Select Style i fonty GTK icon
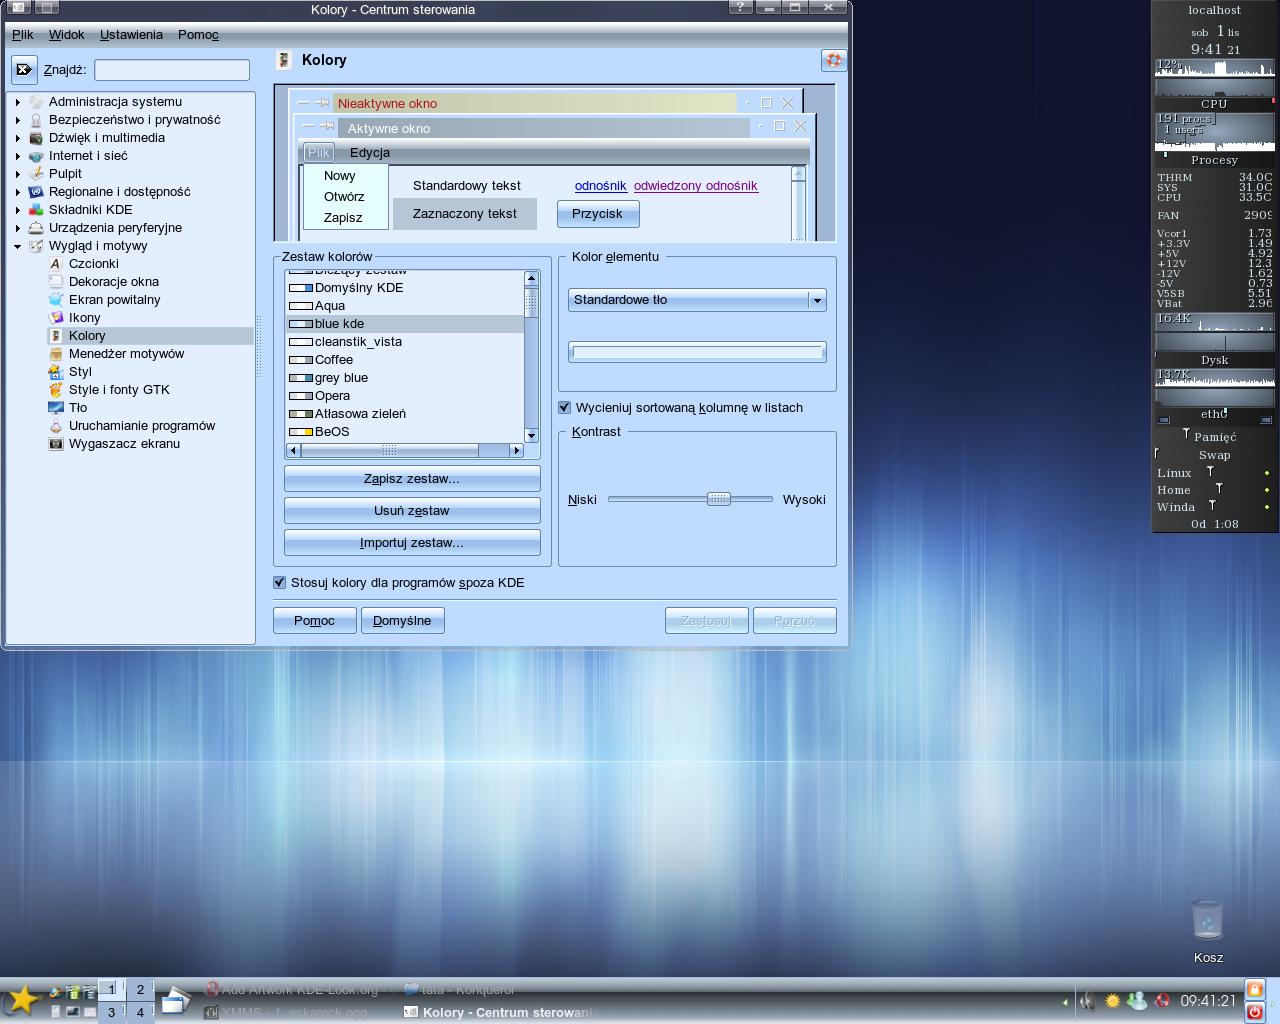 tap(56, 390)
